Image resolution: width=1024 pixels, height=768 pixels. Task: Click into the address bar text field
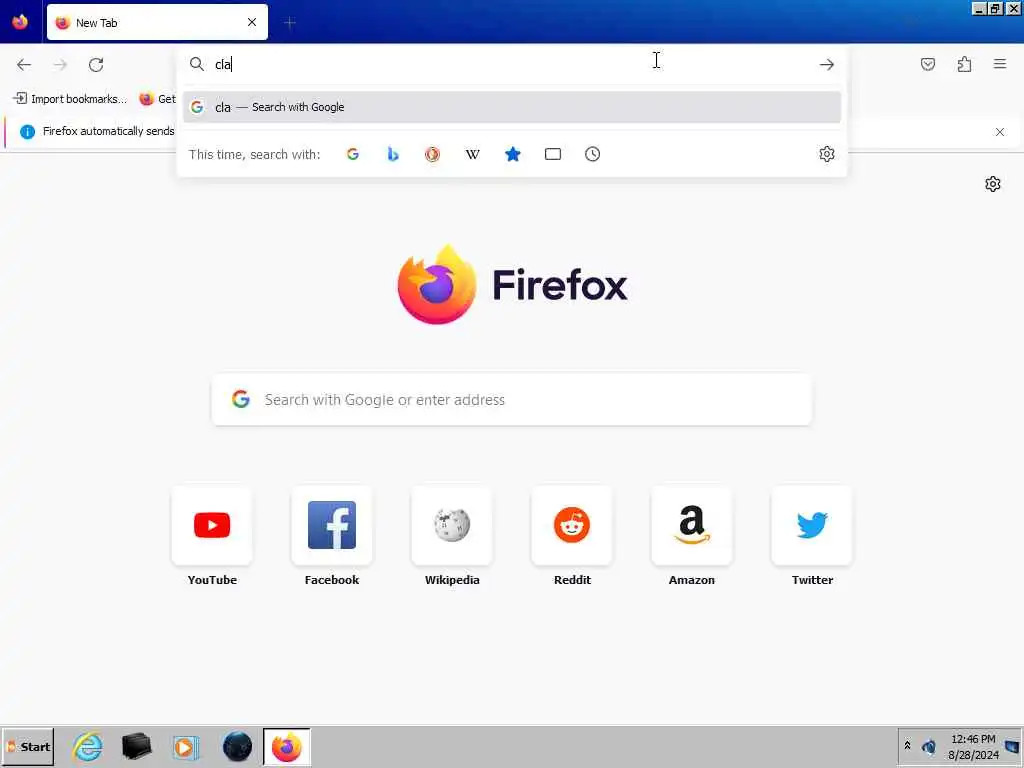coord(512,64)
